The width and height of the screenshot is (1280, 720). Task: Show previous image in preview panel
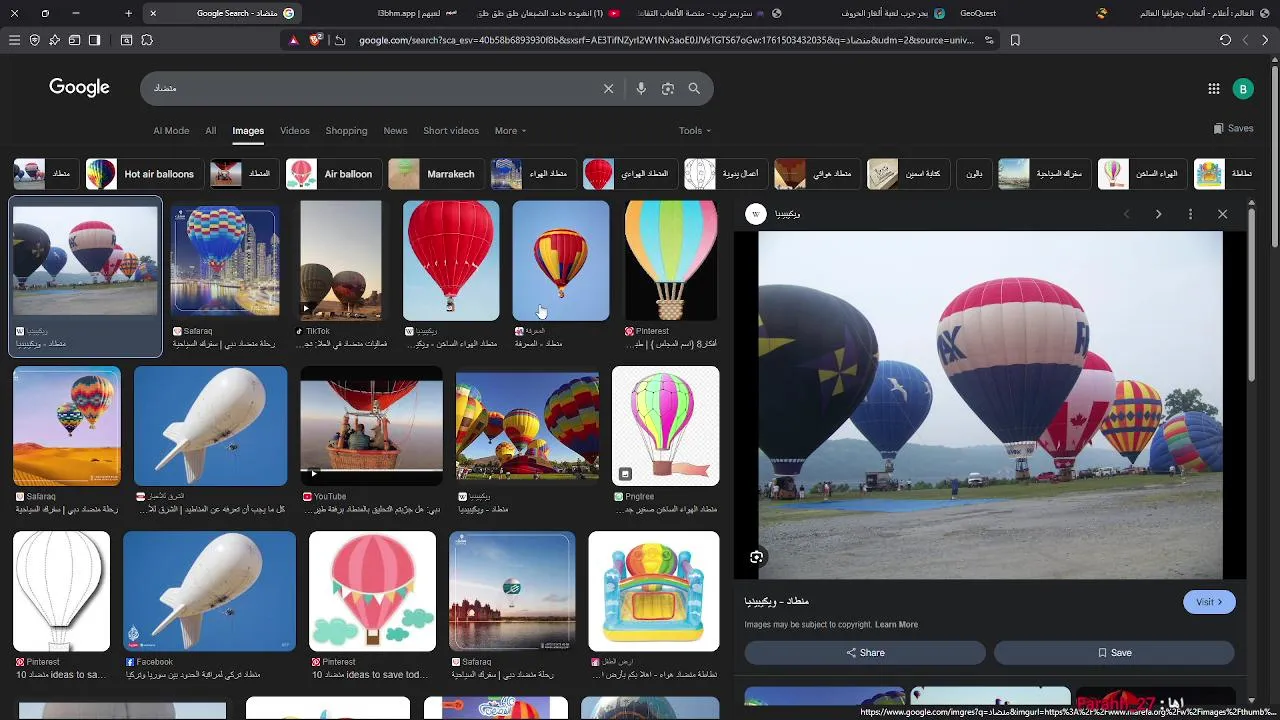point(1127,214)
